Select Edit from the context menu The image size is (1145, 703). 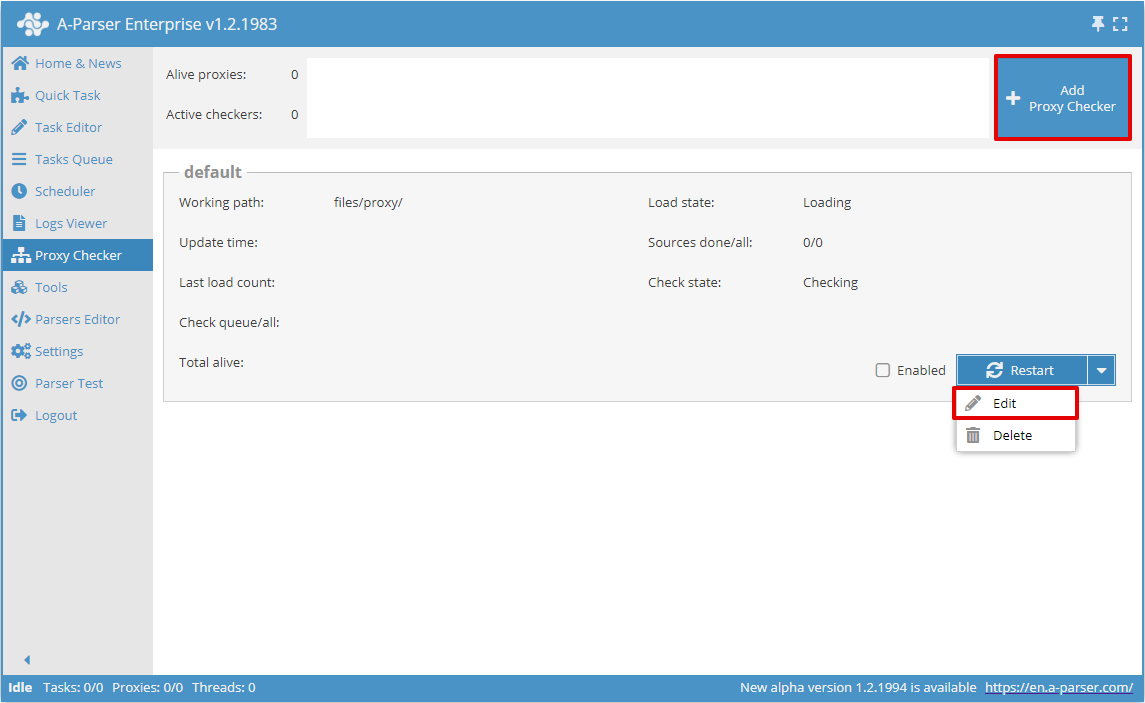point(1015,402)
